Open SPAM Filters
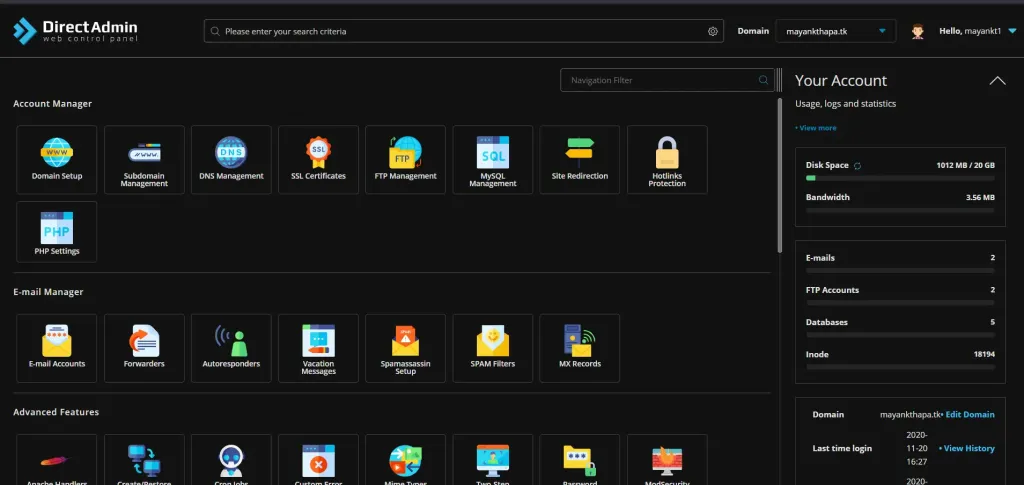Image resolution: width=1024 pixels, height=485 pixels. pos(492,348)
